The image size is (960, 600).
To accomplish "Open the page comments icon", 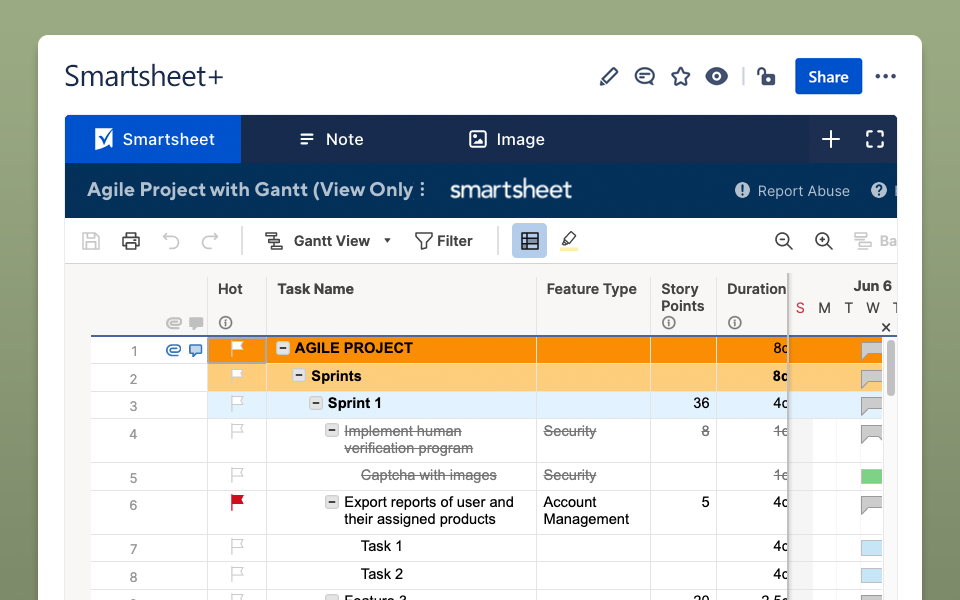I will pos(644,77).
